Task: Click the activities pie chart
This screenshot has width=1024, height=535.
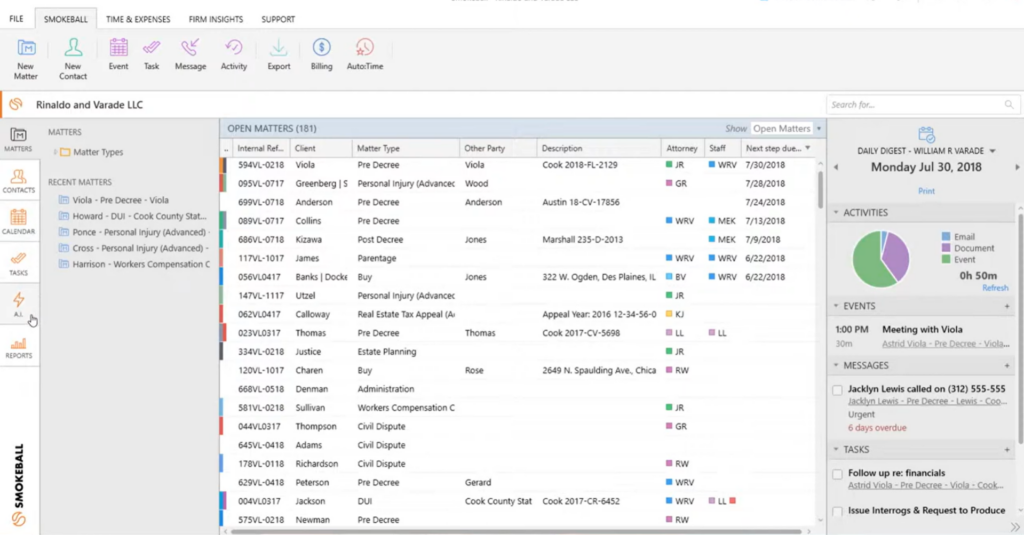Action: click(881, 259)
